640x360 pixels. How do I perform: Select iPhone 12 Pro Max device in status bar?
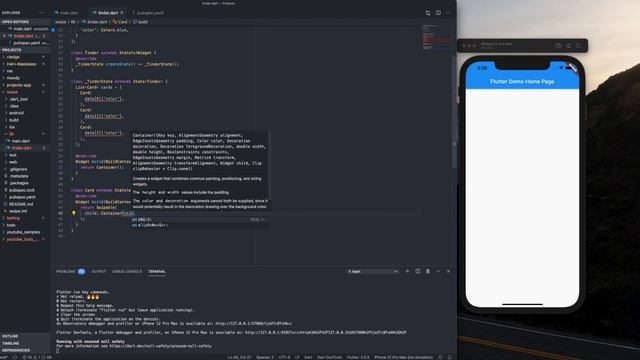[x=403, y=358]
